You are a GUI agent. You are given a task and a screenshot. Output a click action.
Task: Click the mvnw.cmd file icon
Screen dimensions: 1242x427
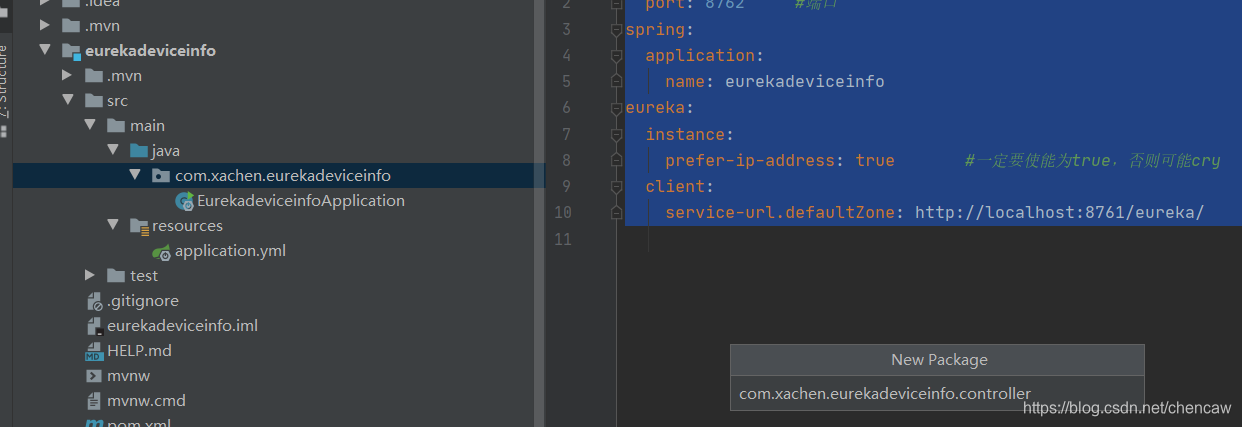click(94, 400)
